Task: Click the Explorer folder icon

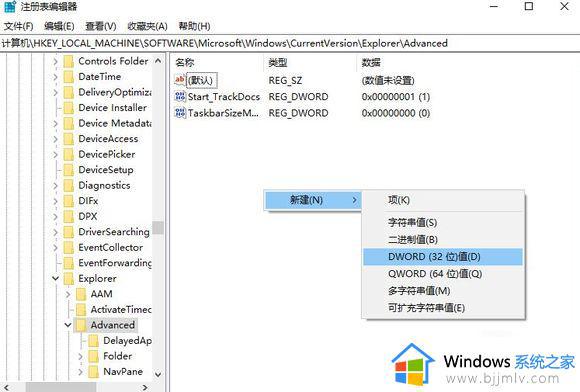Action: (x=69, y=279)
